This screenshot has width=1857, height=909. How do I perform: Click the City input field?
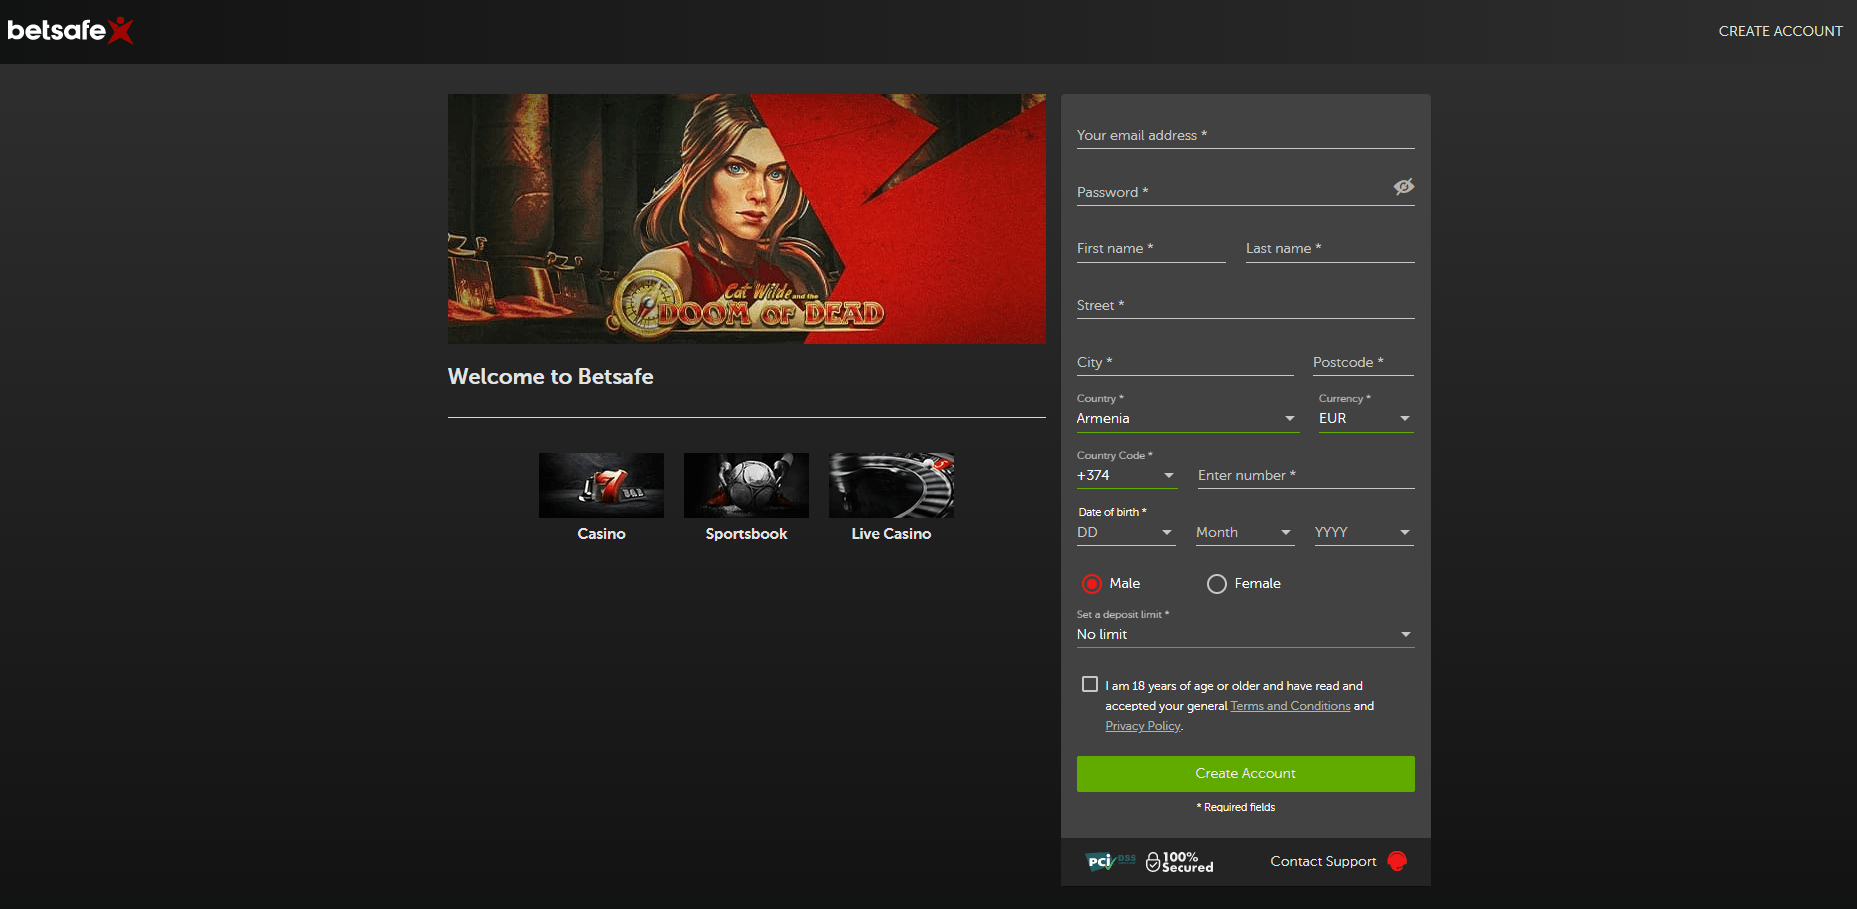click(1185, 362)
